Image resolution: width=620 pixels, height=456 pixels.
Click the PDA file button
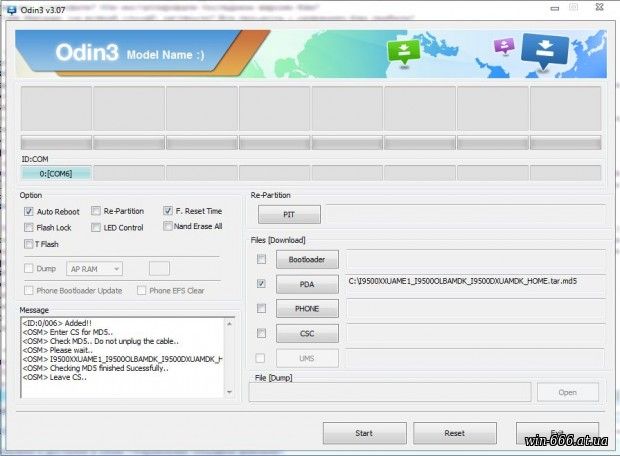pyautogui.click(x=307, y=284)
